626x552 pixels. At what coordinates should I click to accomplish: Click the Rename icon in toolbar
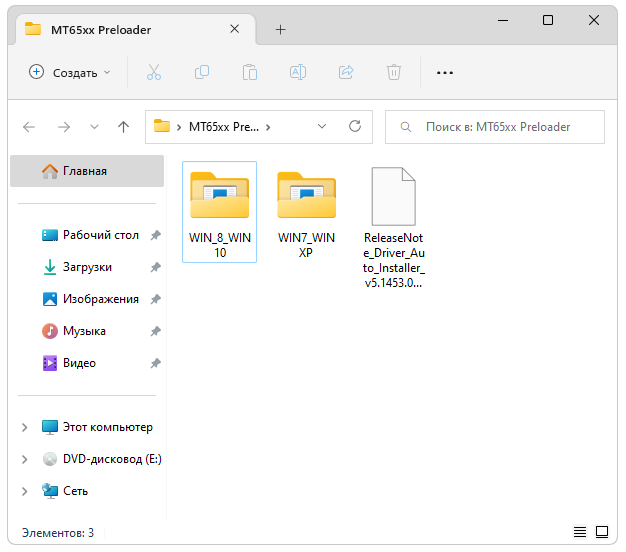(x=298, y=72)
